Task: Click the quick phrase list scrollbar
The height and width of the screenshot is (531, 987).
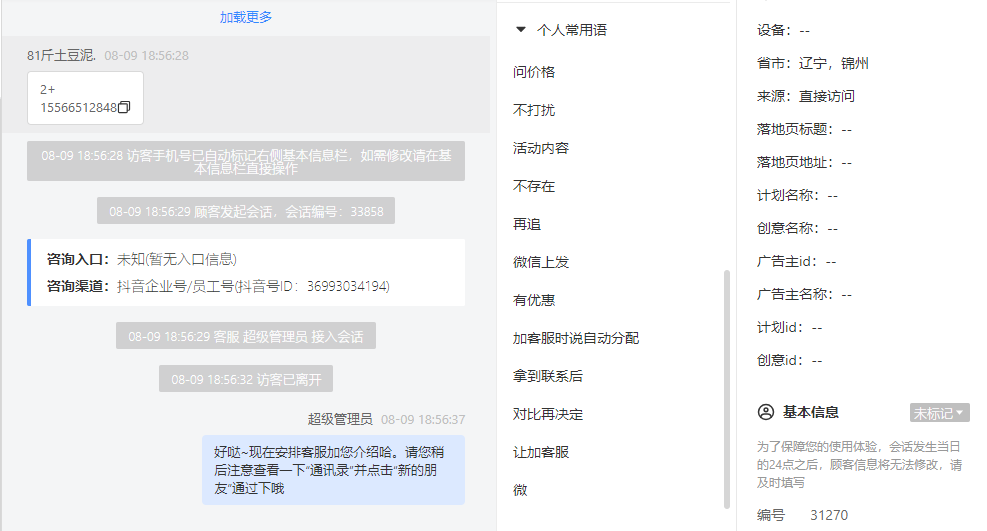Action: tap(726, 389)
